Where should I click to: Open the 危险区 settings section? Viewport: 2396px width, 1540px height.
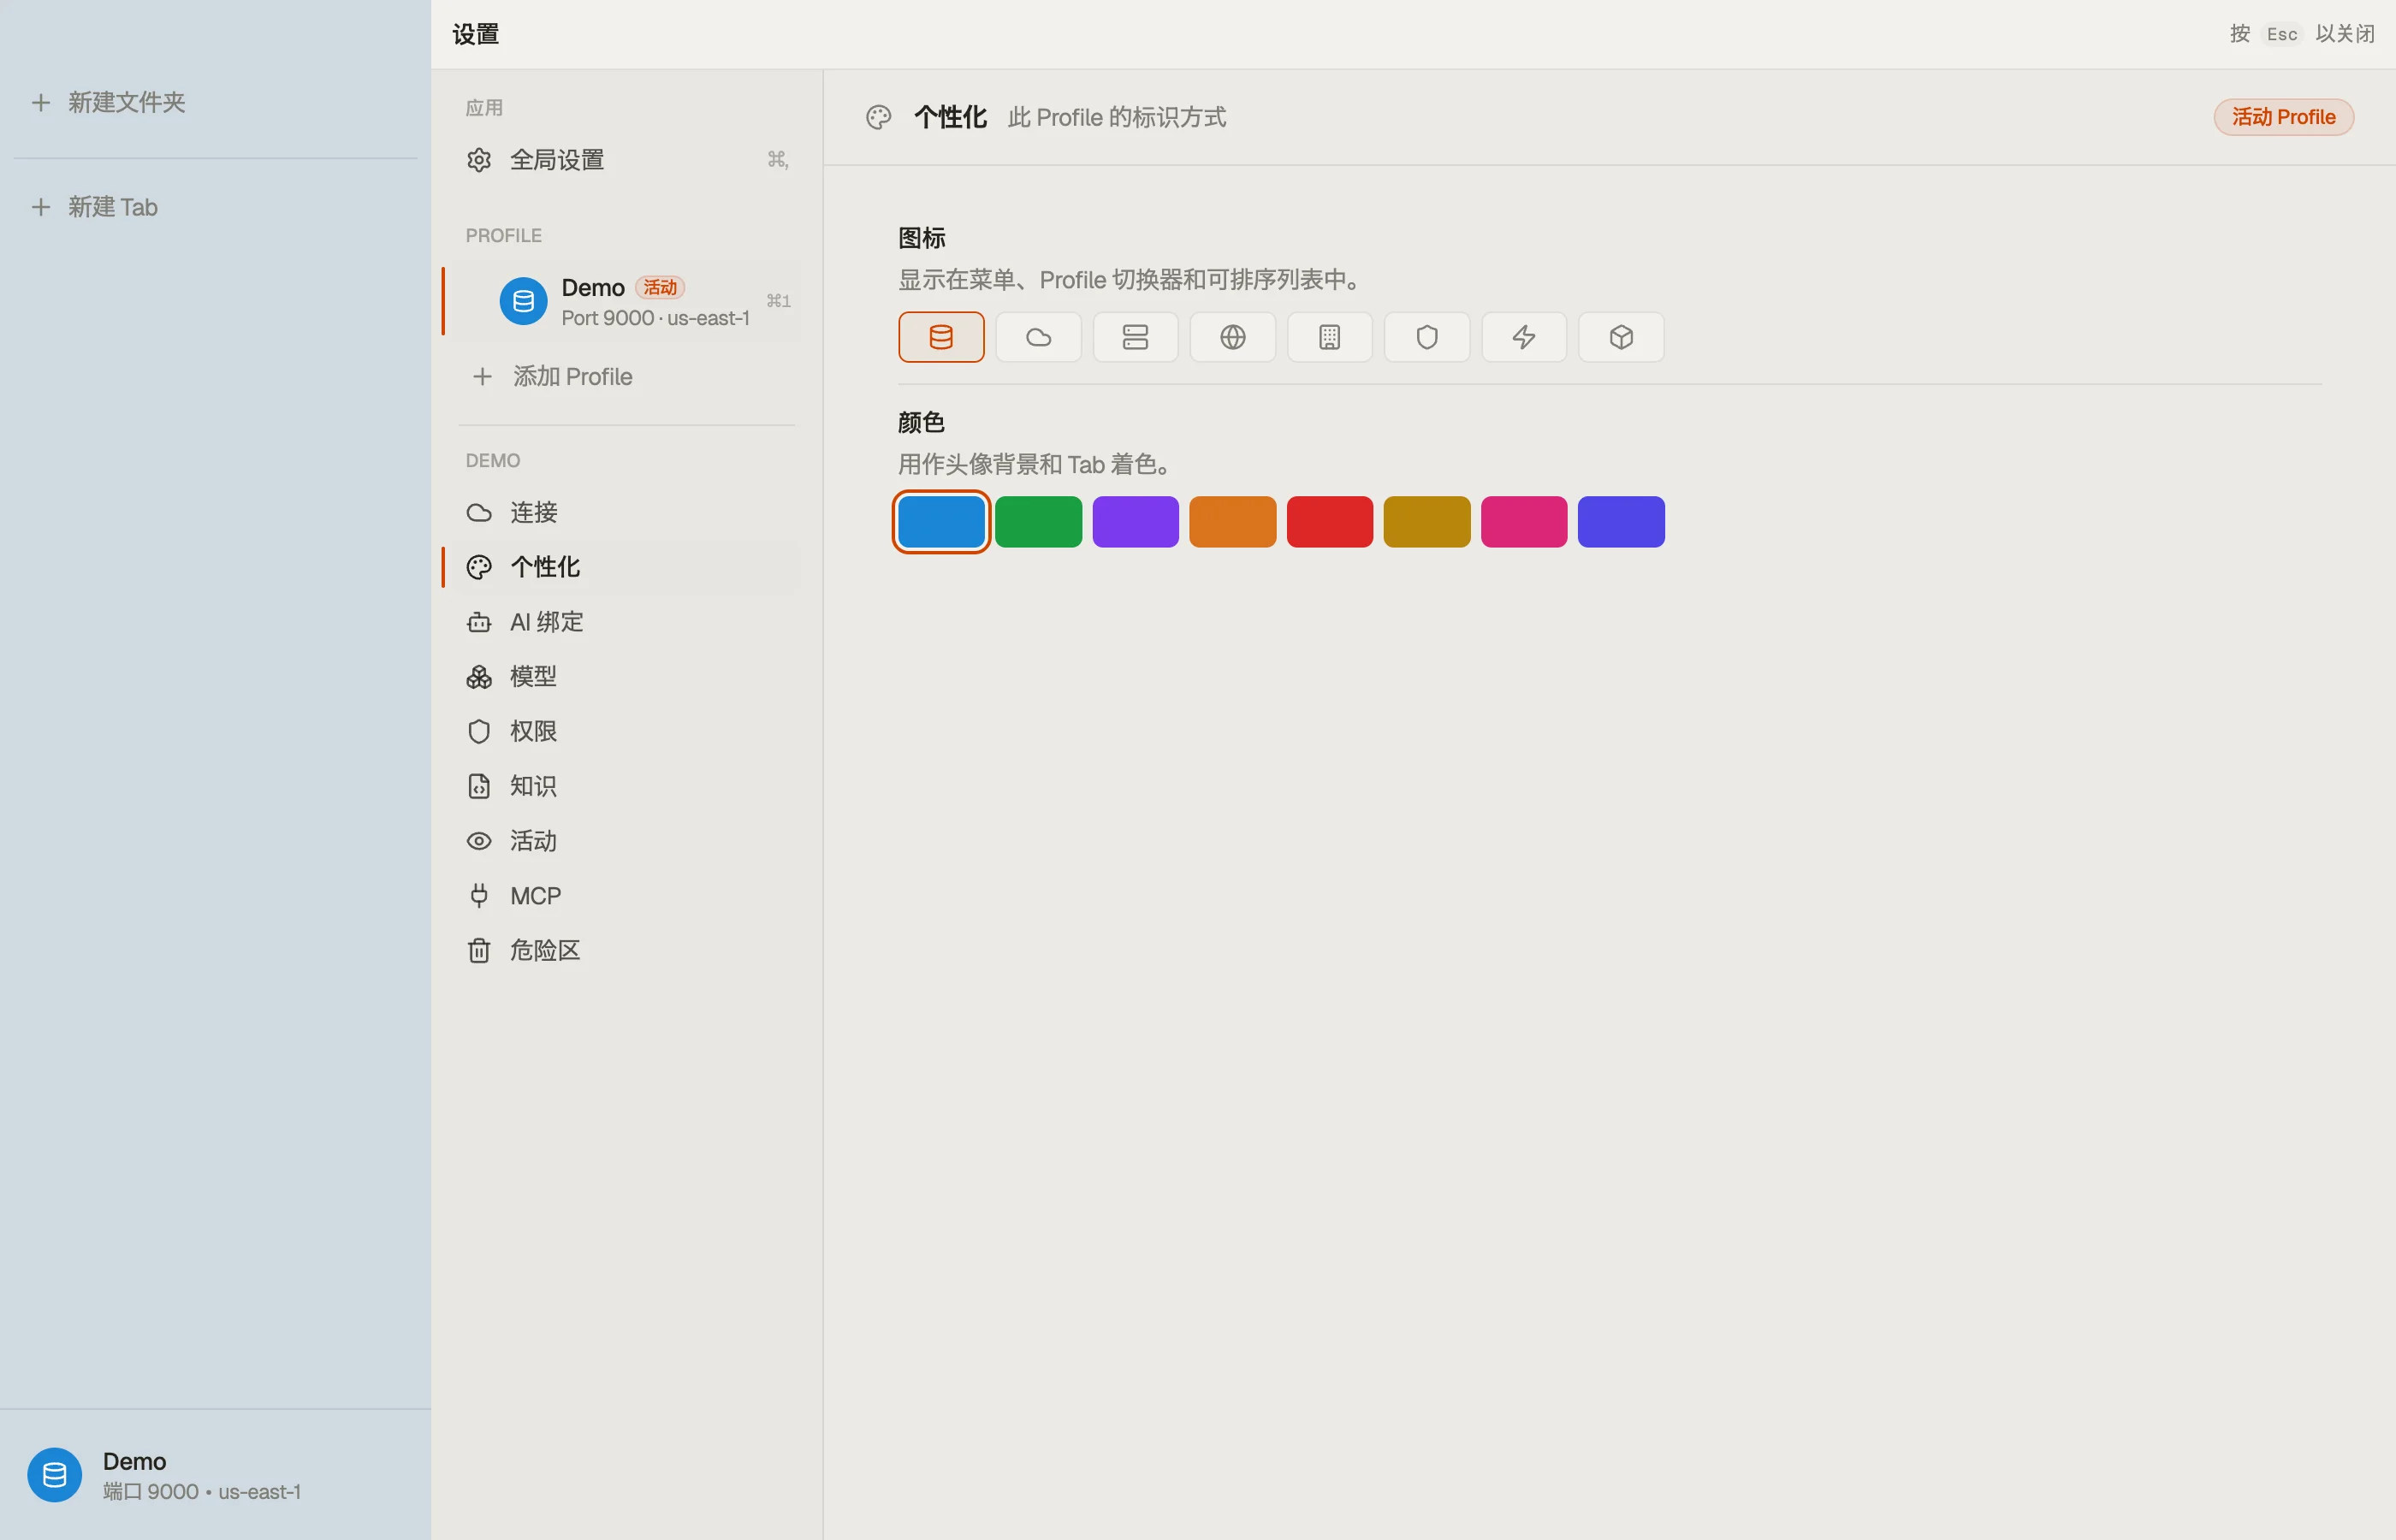click(626, 950)
